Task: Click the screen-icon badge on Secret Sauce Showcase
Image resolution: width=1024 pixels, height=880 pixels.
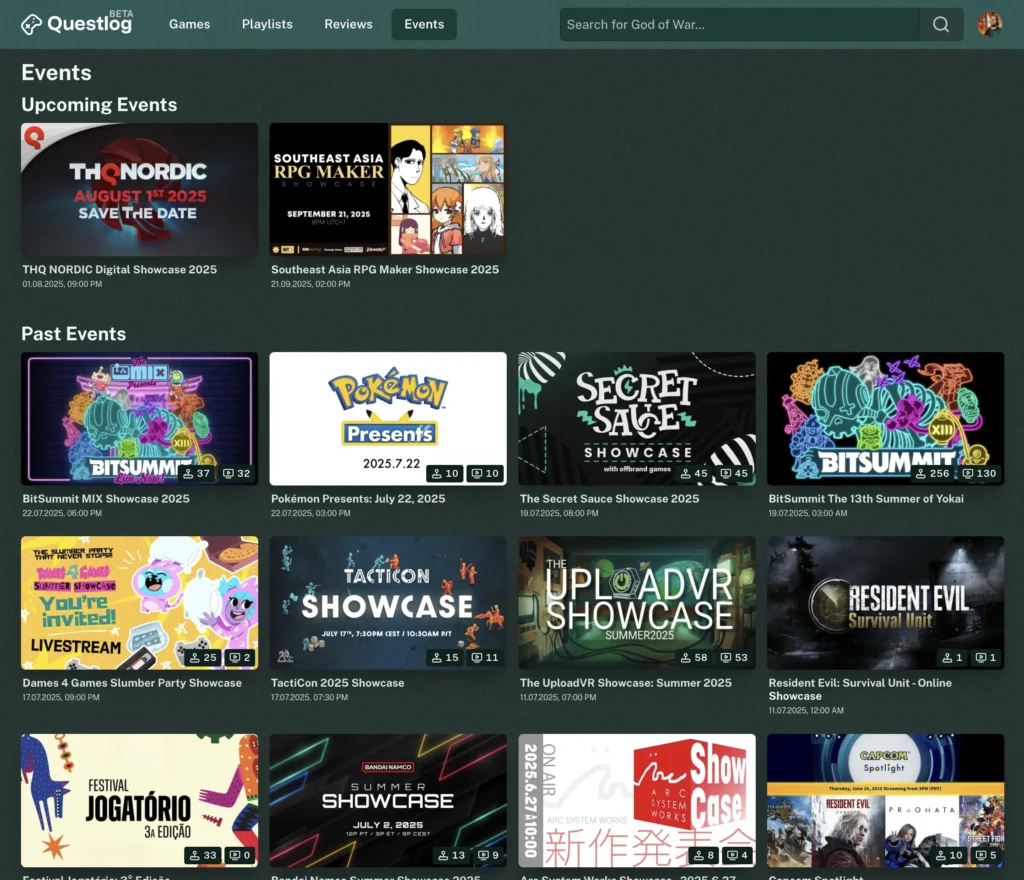Action: pos(734,473)
